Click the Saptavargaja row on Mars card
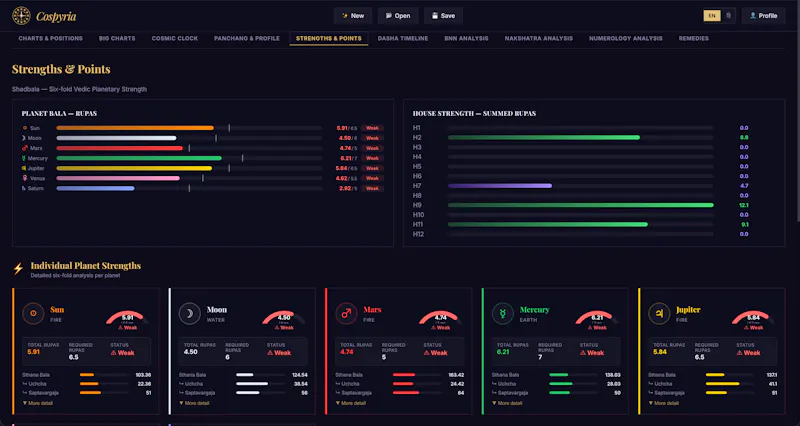The image size is (800, 426). [x=399, y=393]
